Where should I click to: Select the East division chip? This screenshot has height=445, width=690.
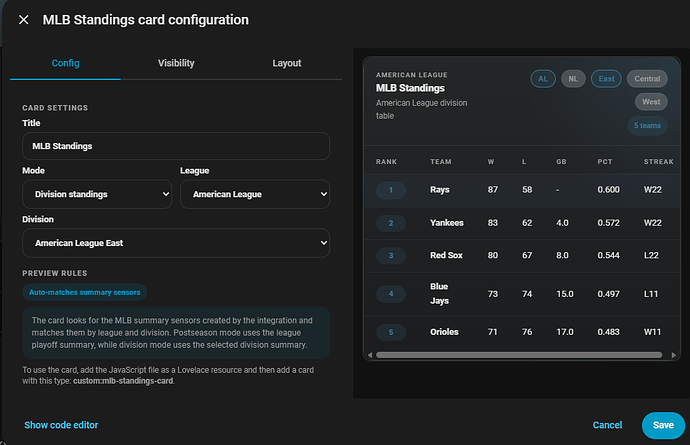[x=606, y=79]
